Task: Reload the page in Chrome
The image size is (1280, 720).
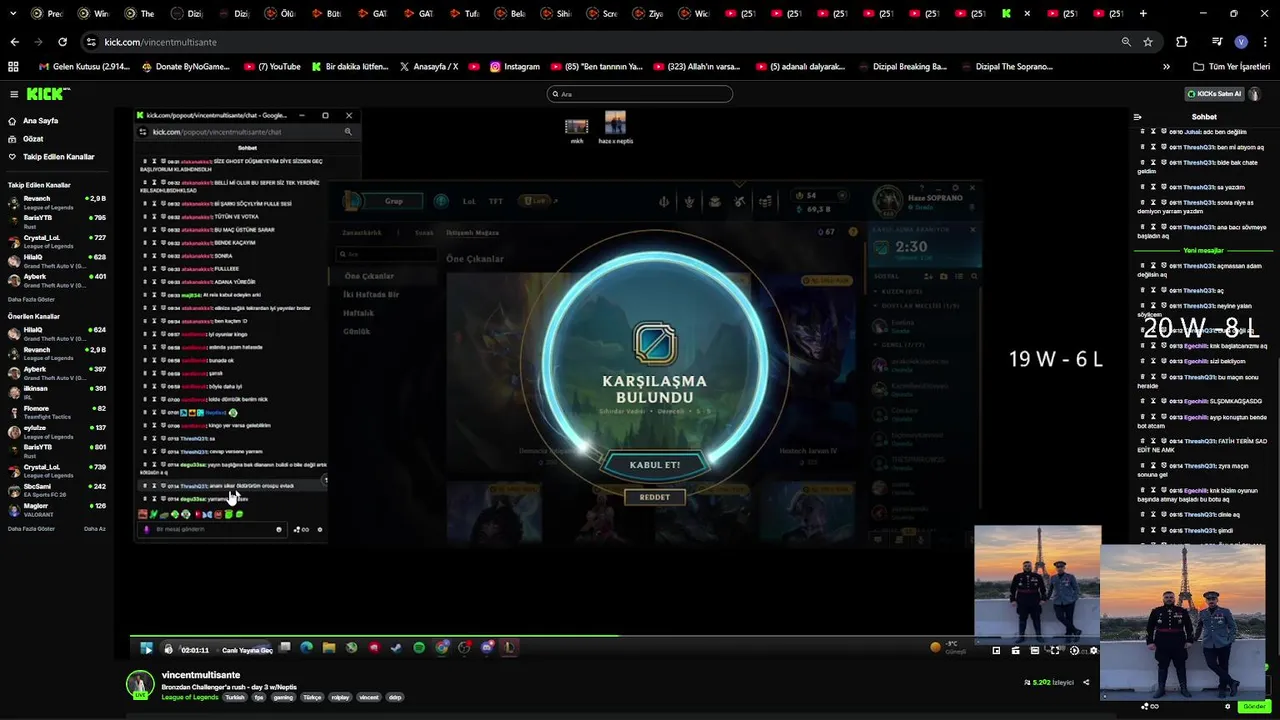Action: coord(62,42)
